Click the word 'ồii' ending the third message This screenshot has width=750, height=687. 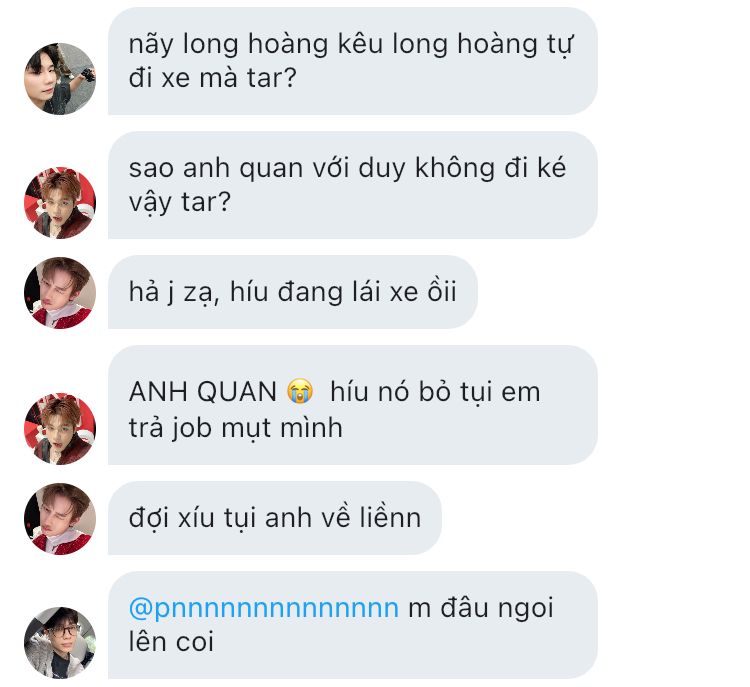[442, 291]
